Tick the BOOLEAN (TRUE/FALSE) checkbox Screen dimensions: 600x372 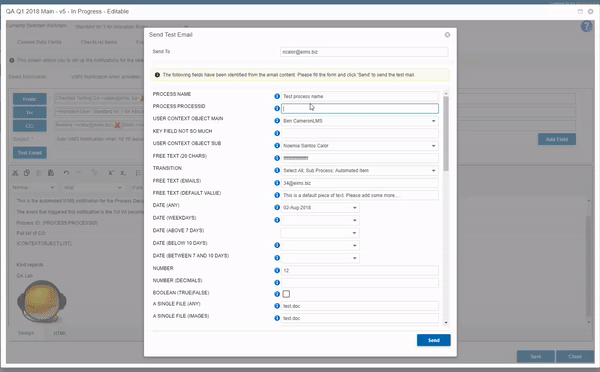coord(286,294)
